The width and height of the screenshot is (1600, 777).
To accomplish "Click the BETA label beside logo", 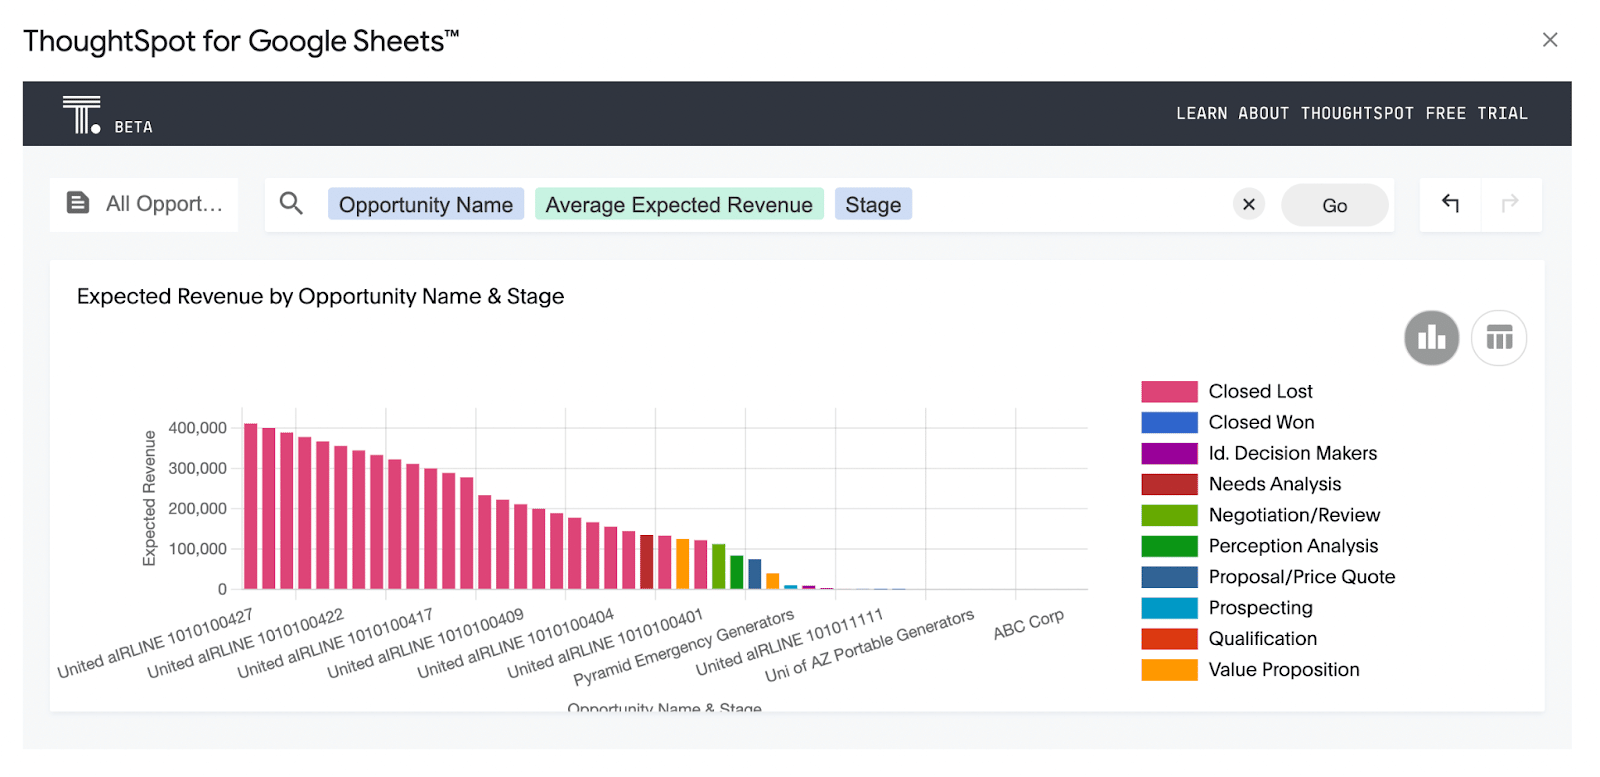I will [x=134, y=127].
